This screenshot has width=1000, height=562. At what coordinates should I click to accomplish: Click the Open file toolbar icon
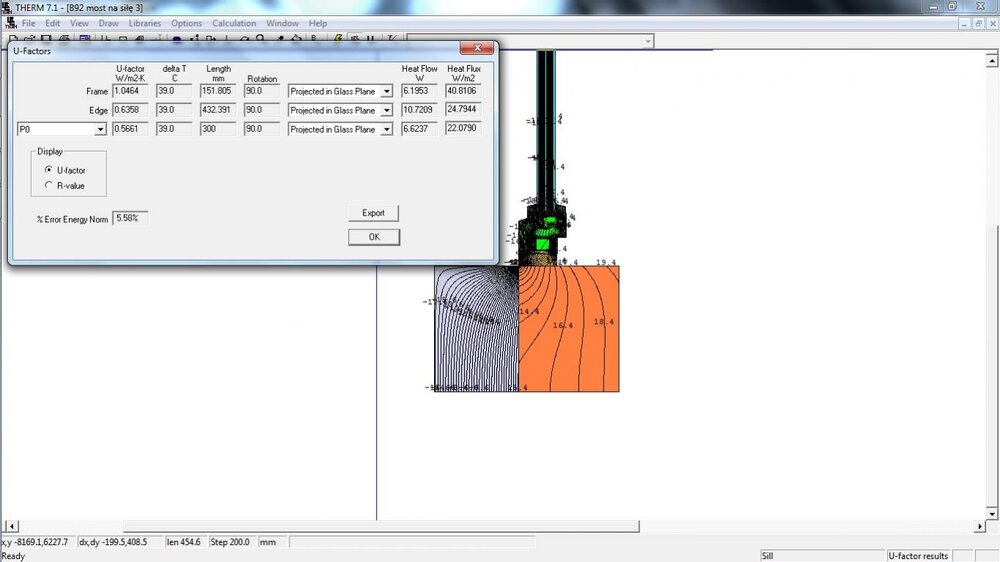coord(31,39)
